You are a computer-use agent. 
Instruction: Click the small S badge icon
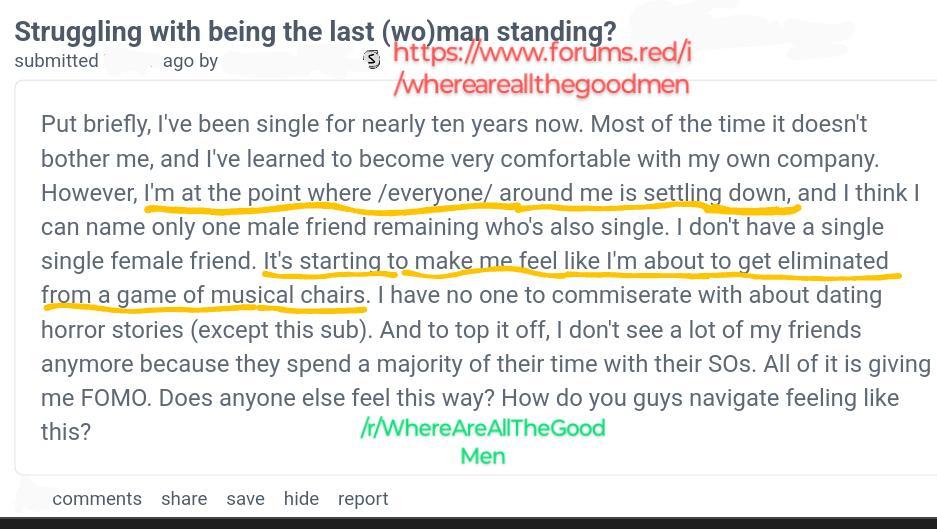[372, 60]
